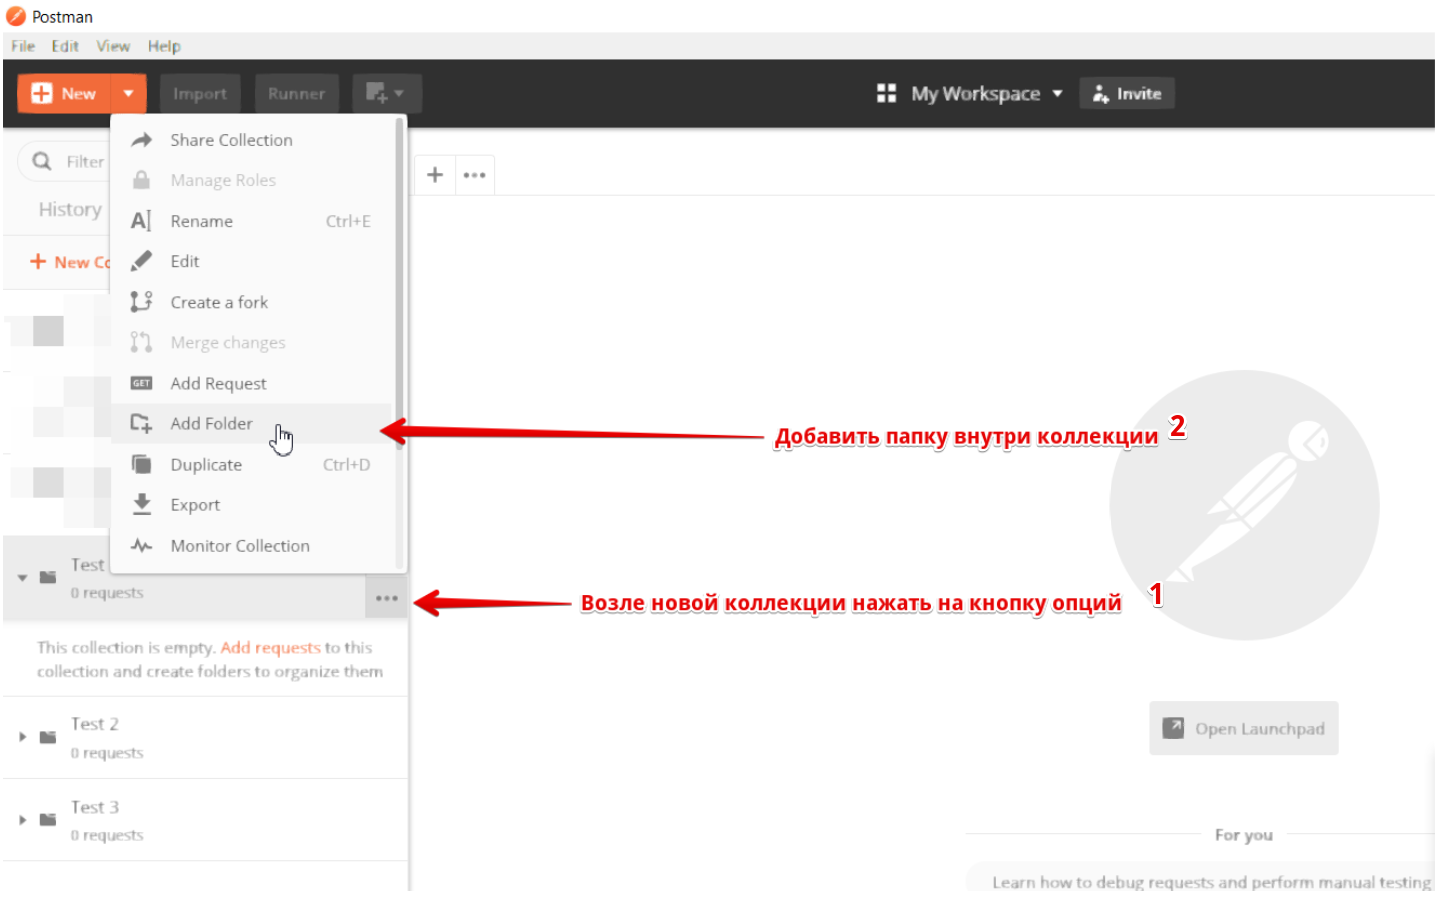The width and height of the screenshot is (1436, 899).
Task: Click the Filter search field
Action: (x=66, y=161)
